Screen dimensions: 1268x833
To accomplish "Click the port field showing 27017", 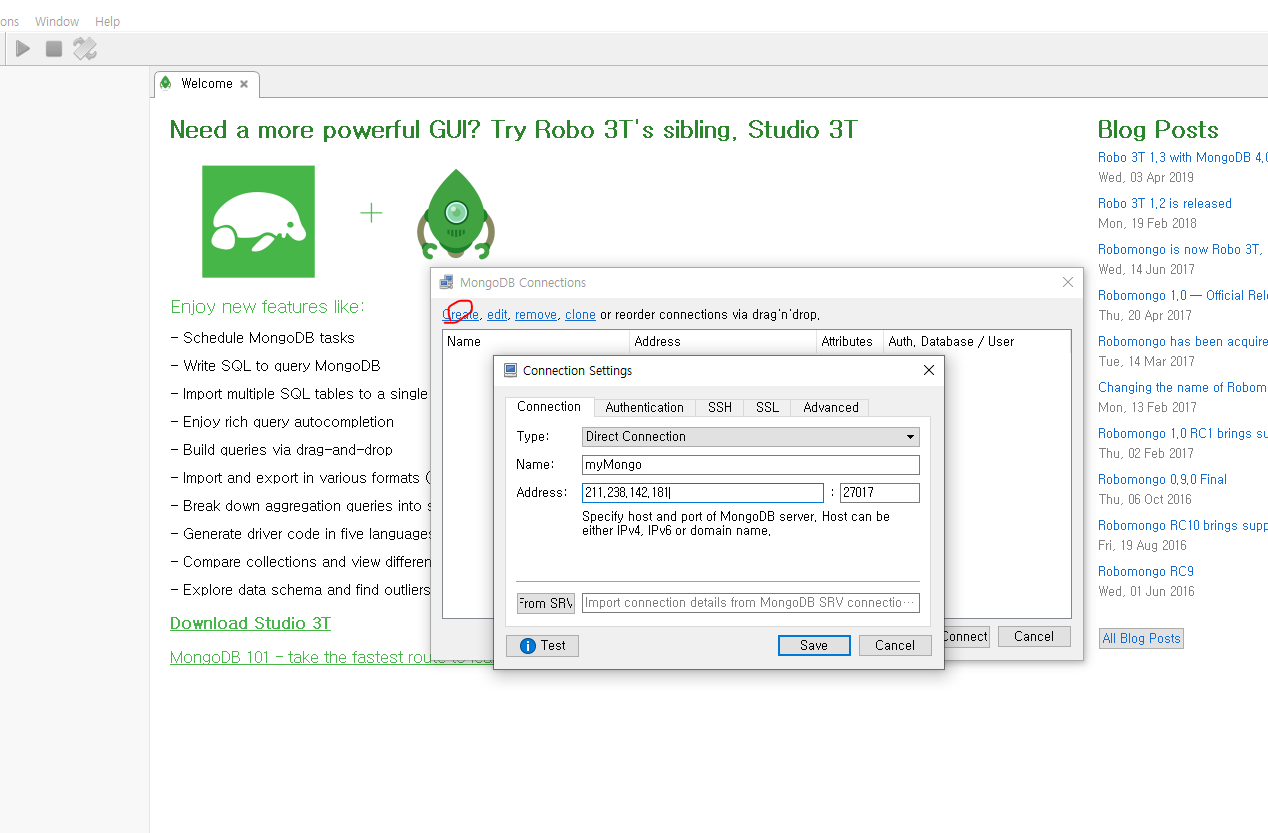I will pos(879,492).
